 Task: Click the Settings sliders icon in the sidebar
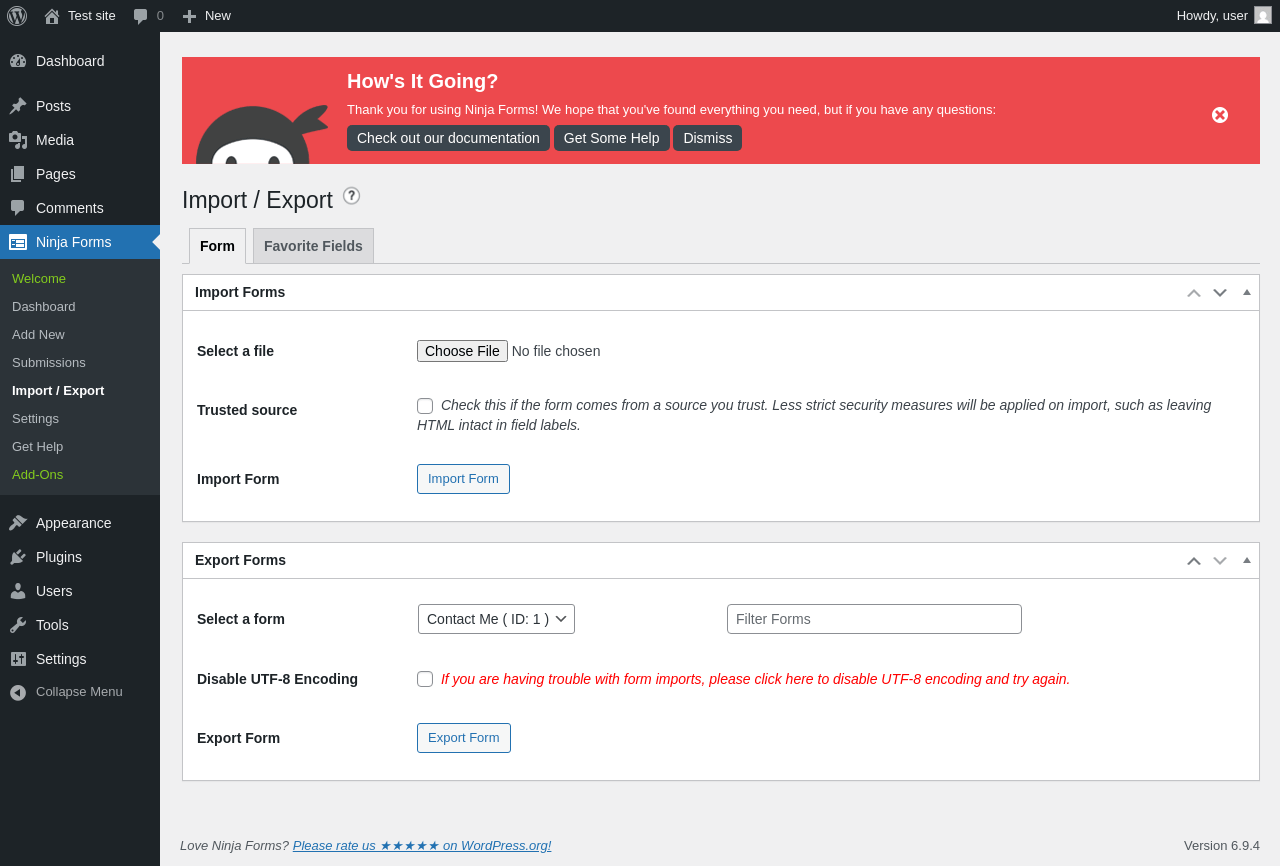click(18, 659)
